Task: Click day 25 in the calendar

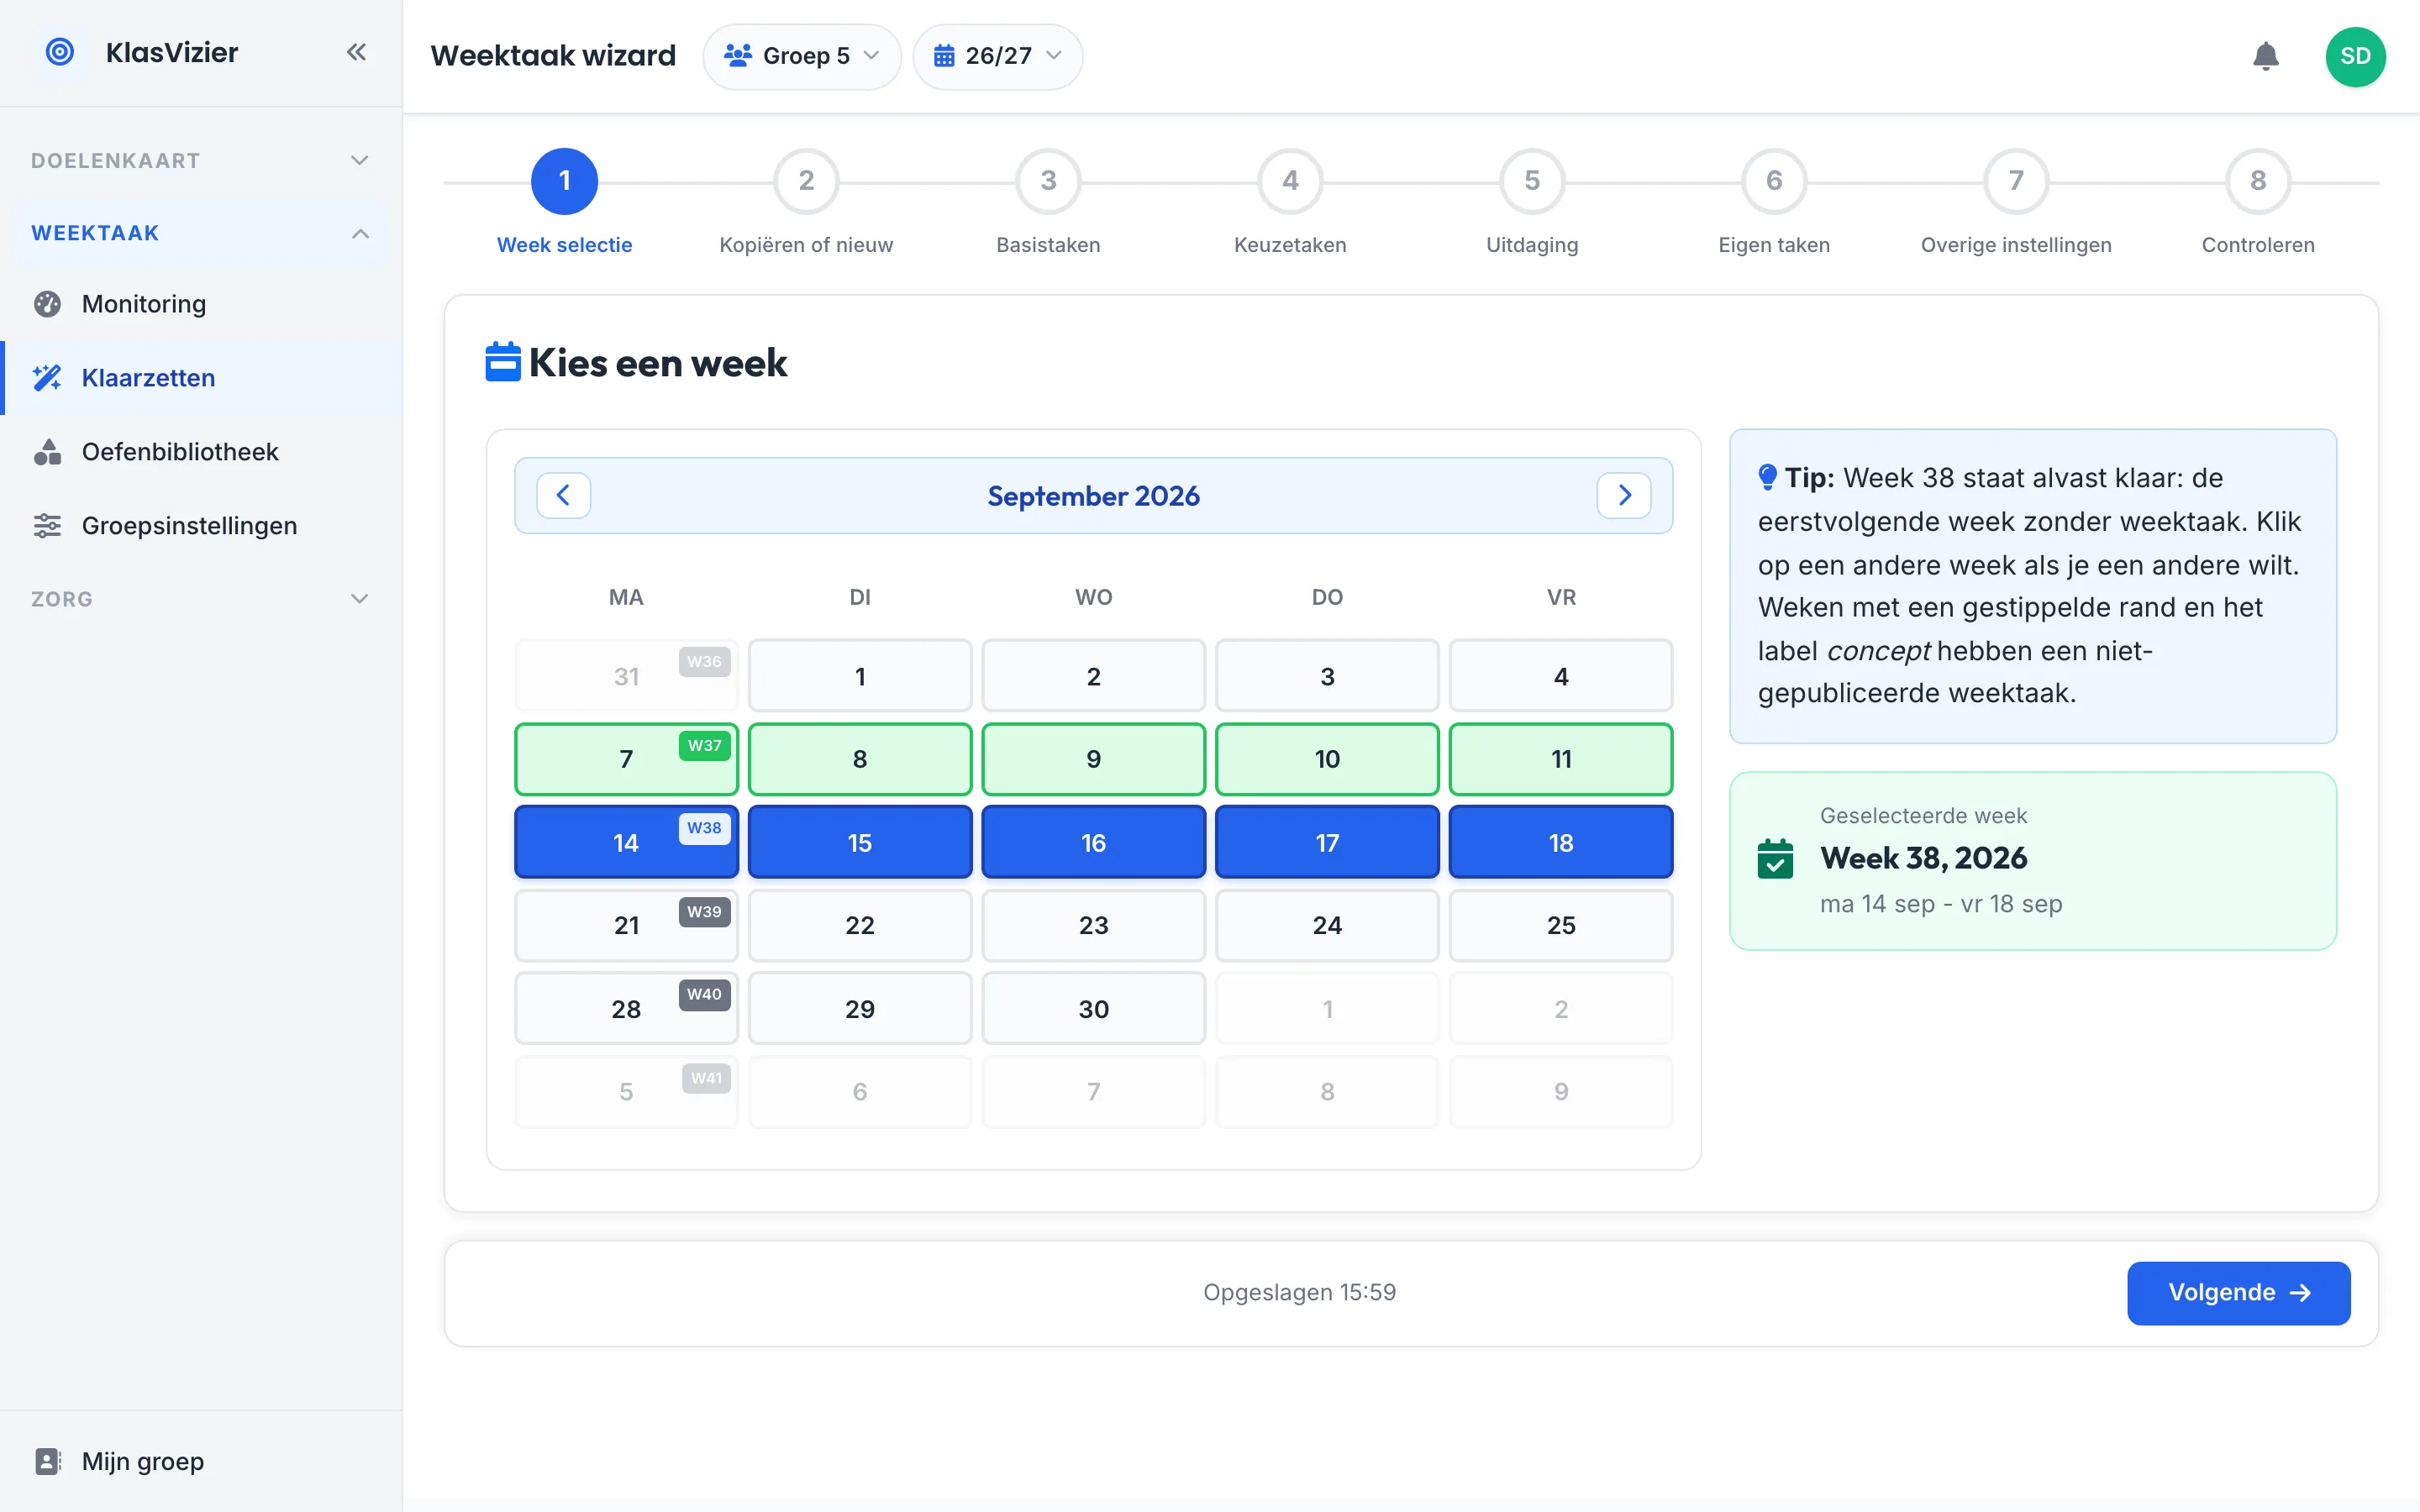Action: [1560, 925]
